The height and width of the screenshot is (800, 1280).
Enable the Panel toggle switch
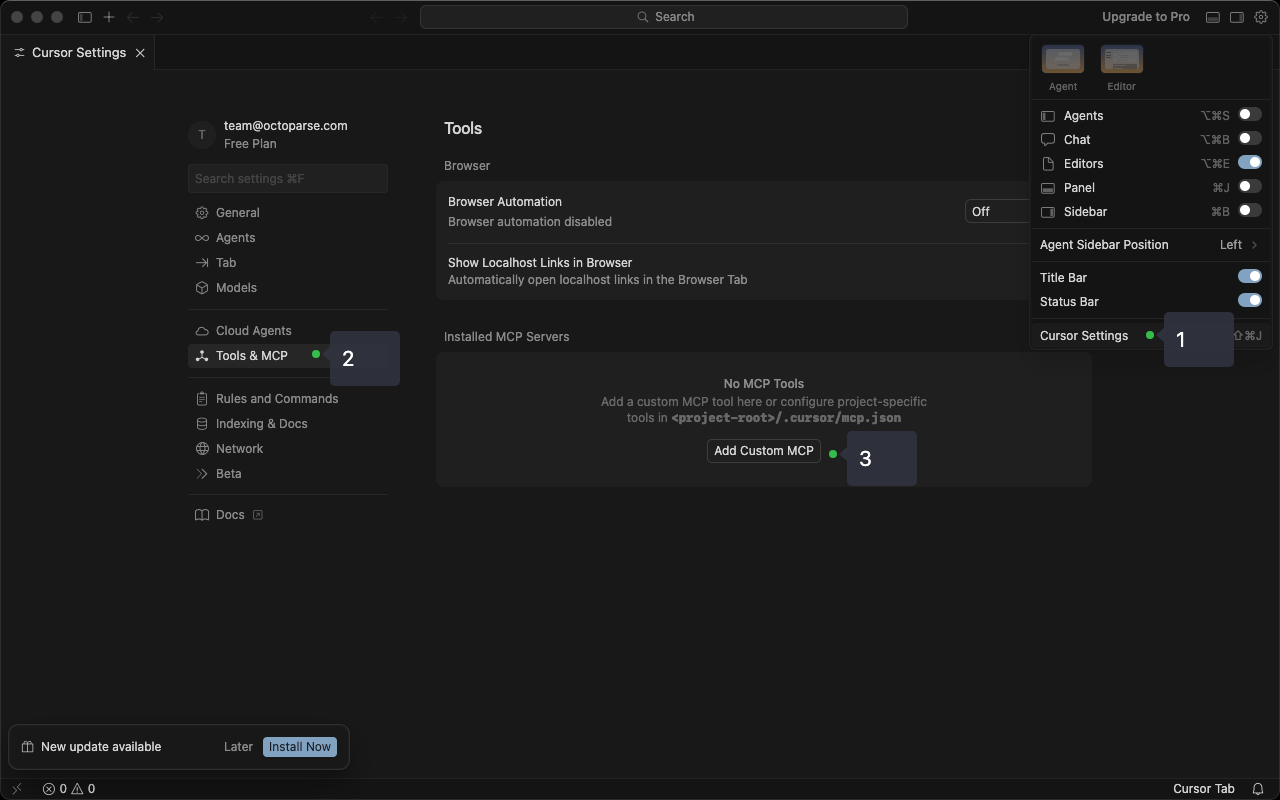point(1250,187)
